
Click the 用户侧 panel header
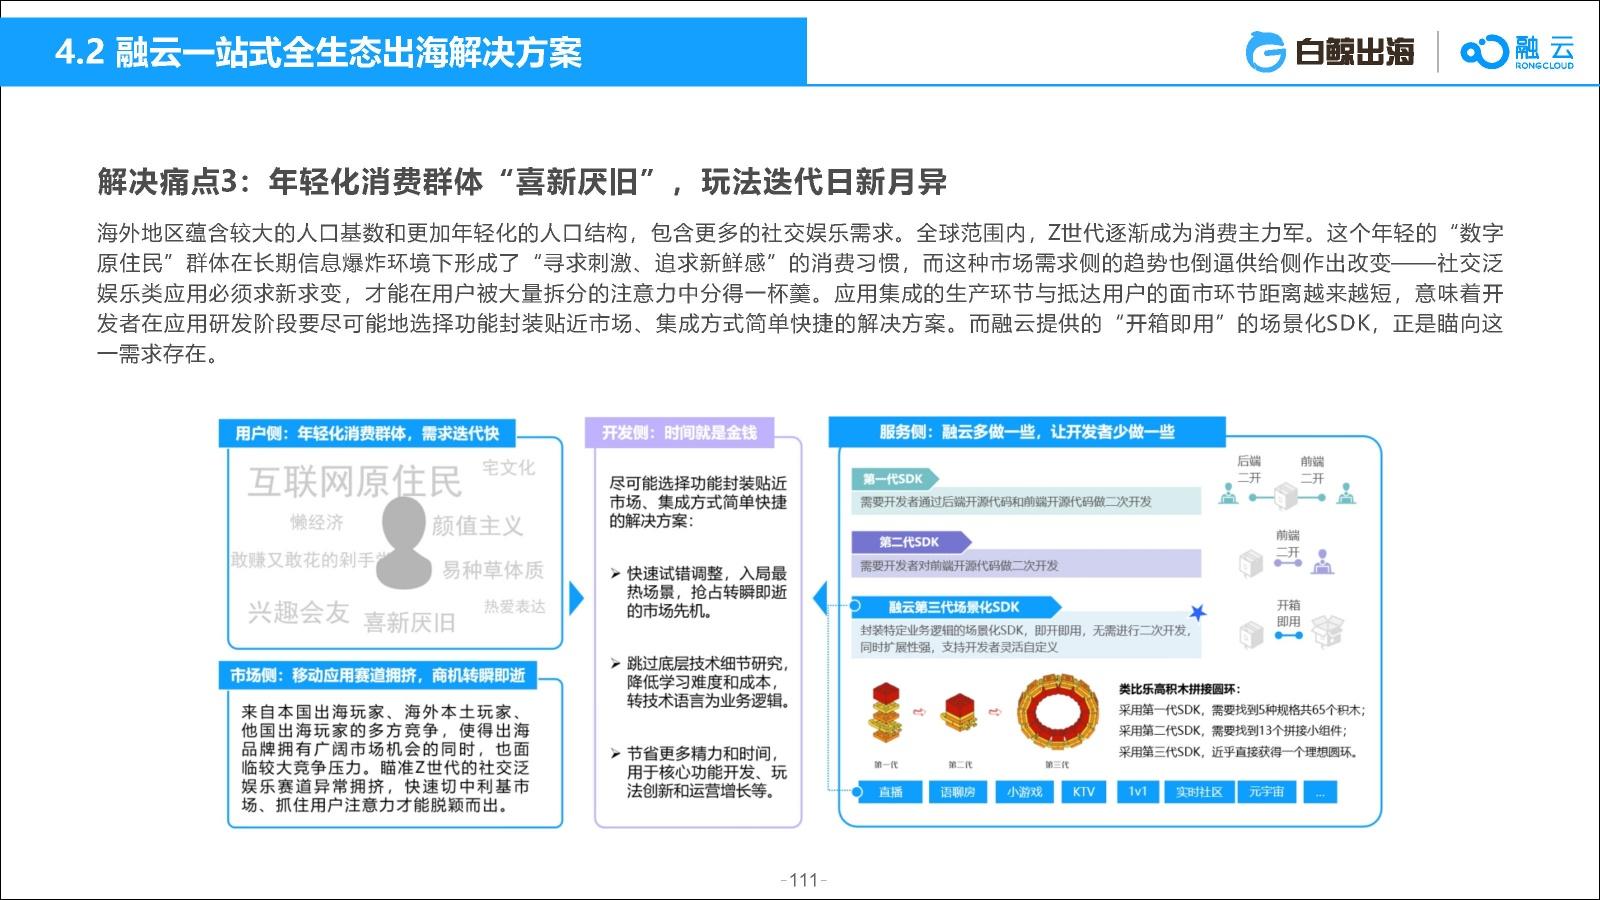point(366,433)
